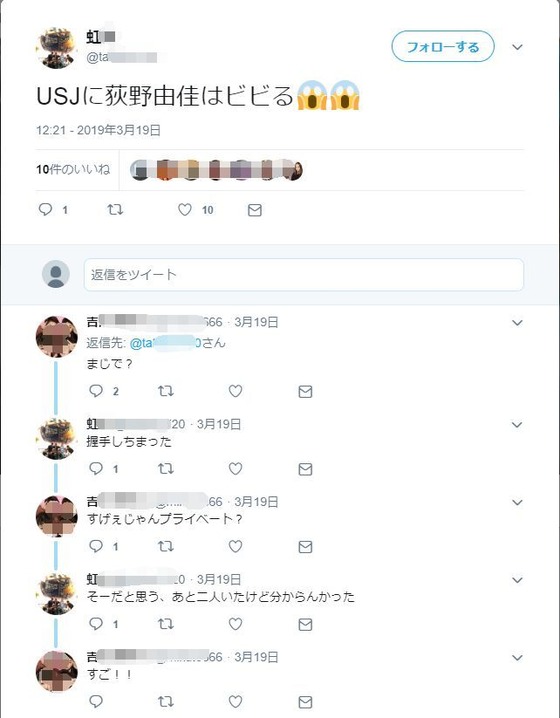
Task: Send main tweet via direct message envelope
Action: pyautogui.click(x=255, y=210)
